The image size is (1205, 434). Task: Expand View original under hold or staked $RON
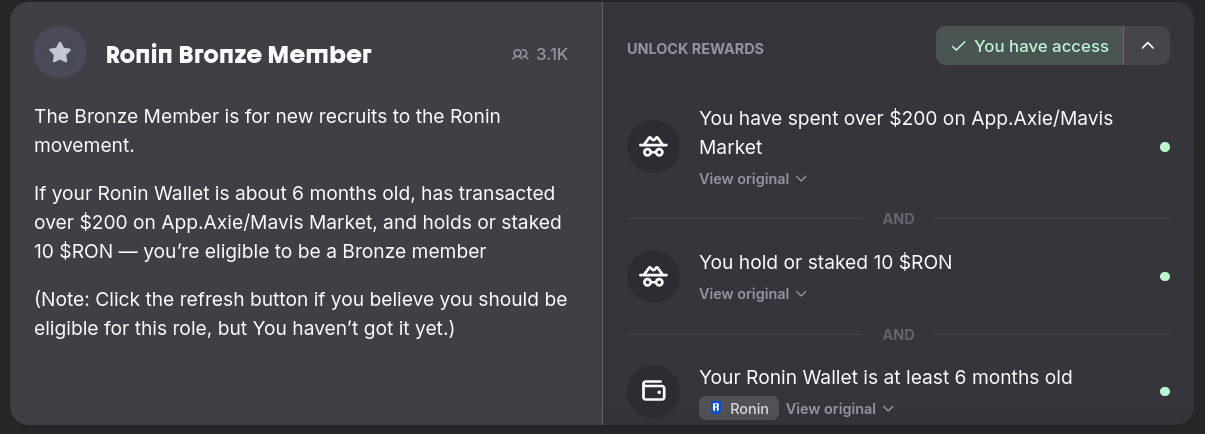click(753, 294)
